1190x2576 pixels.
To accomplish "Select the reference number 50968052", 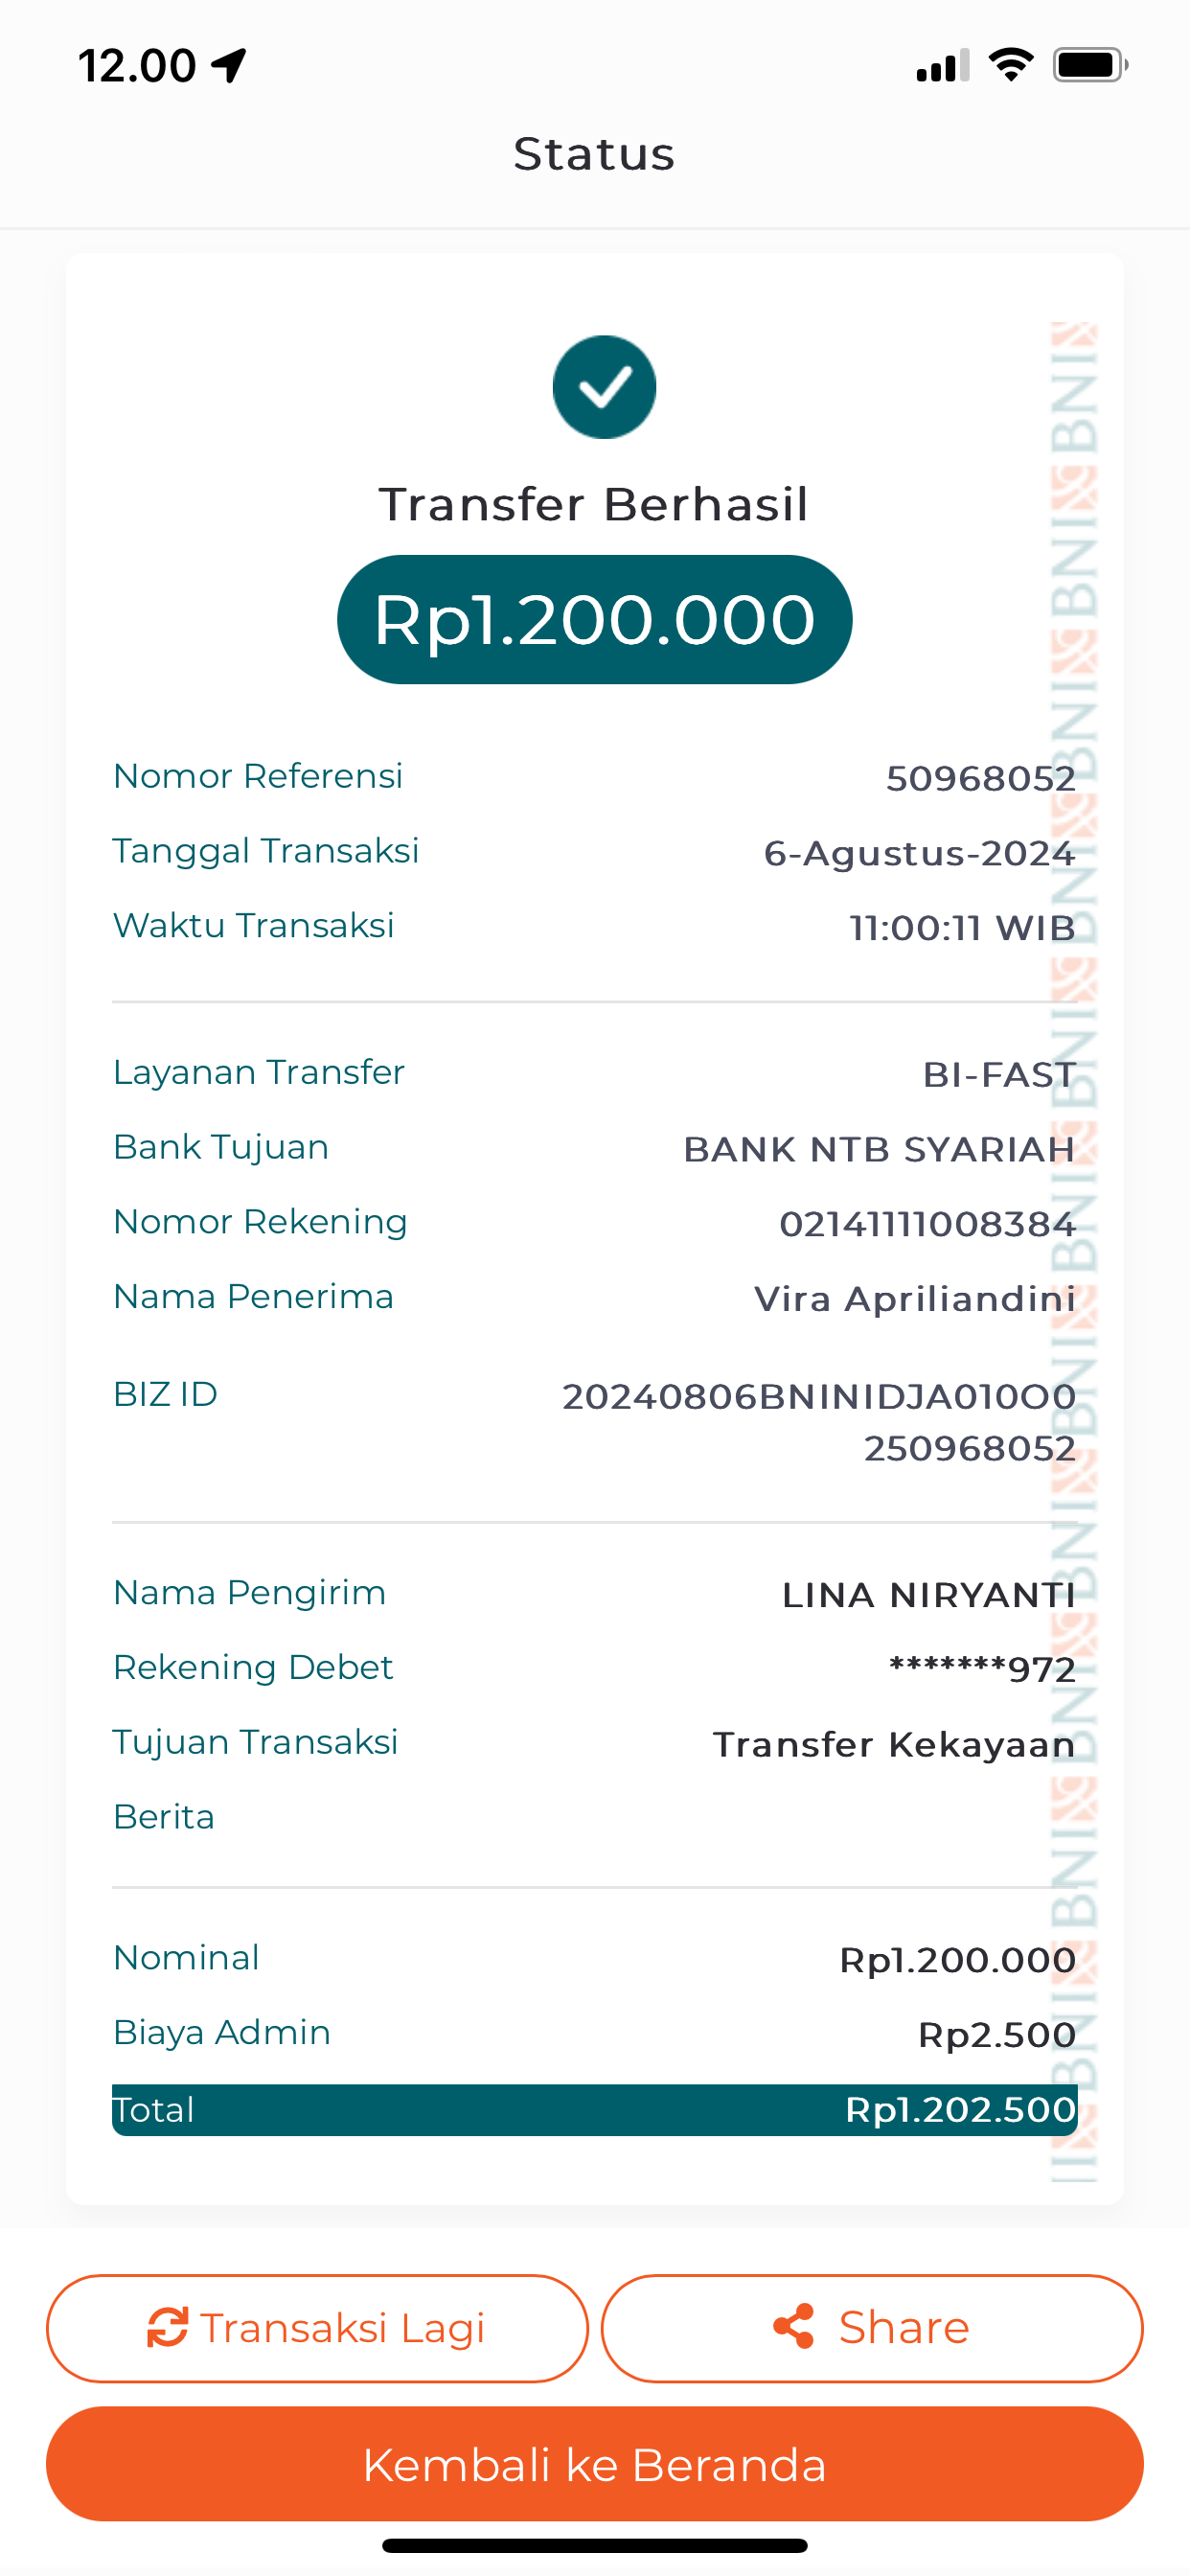I will pyautogui.click(x=980, y=778).
